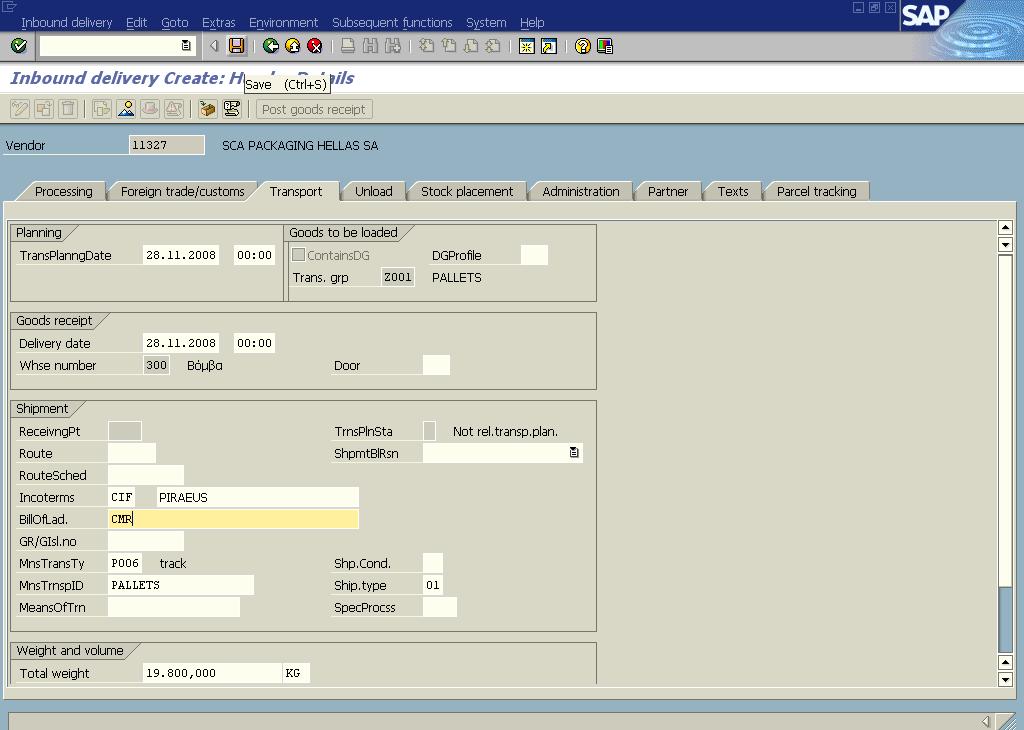Click the Overview mountain icon

(x=126, y=109)
